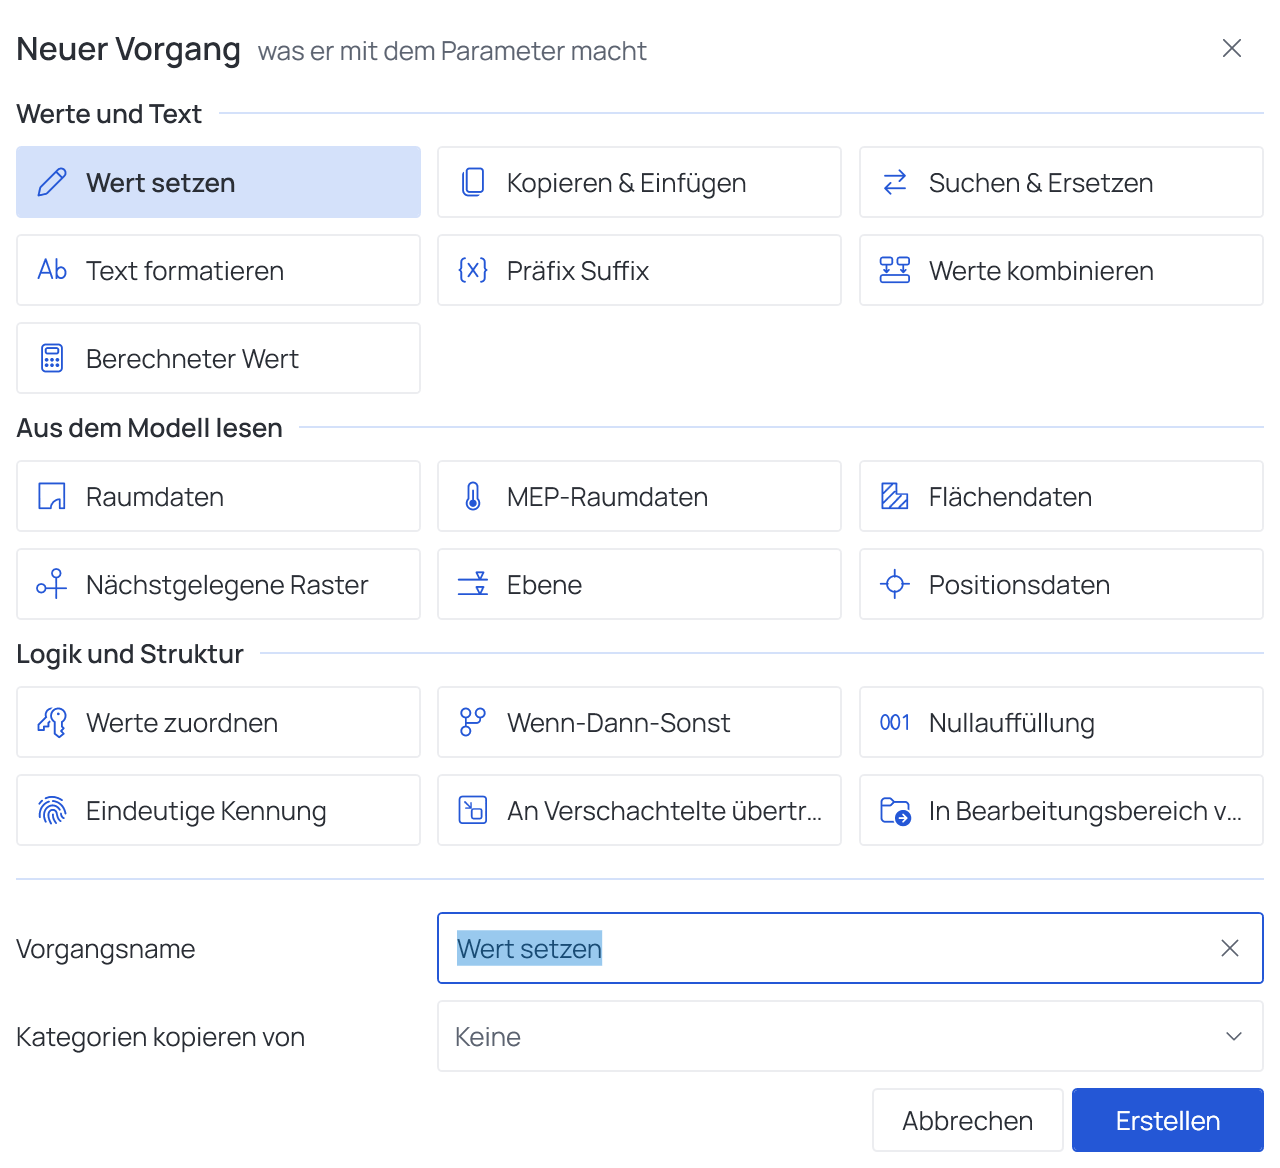Click the Abbrechen button
1280x1168 pixels.
pos(967,1120)
